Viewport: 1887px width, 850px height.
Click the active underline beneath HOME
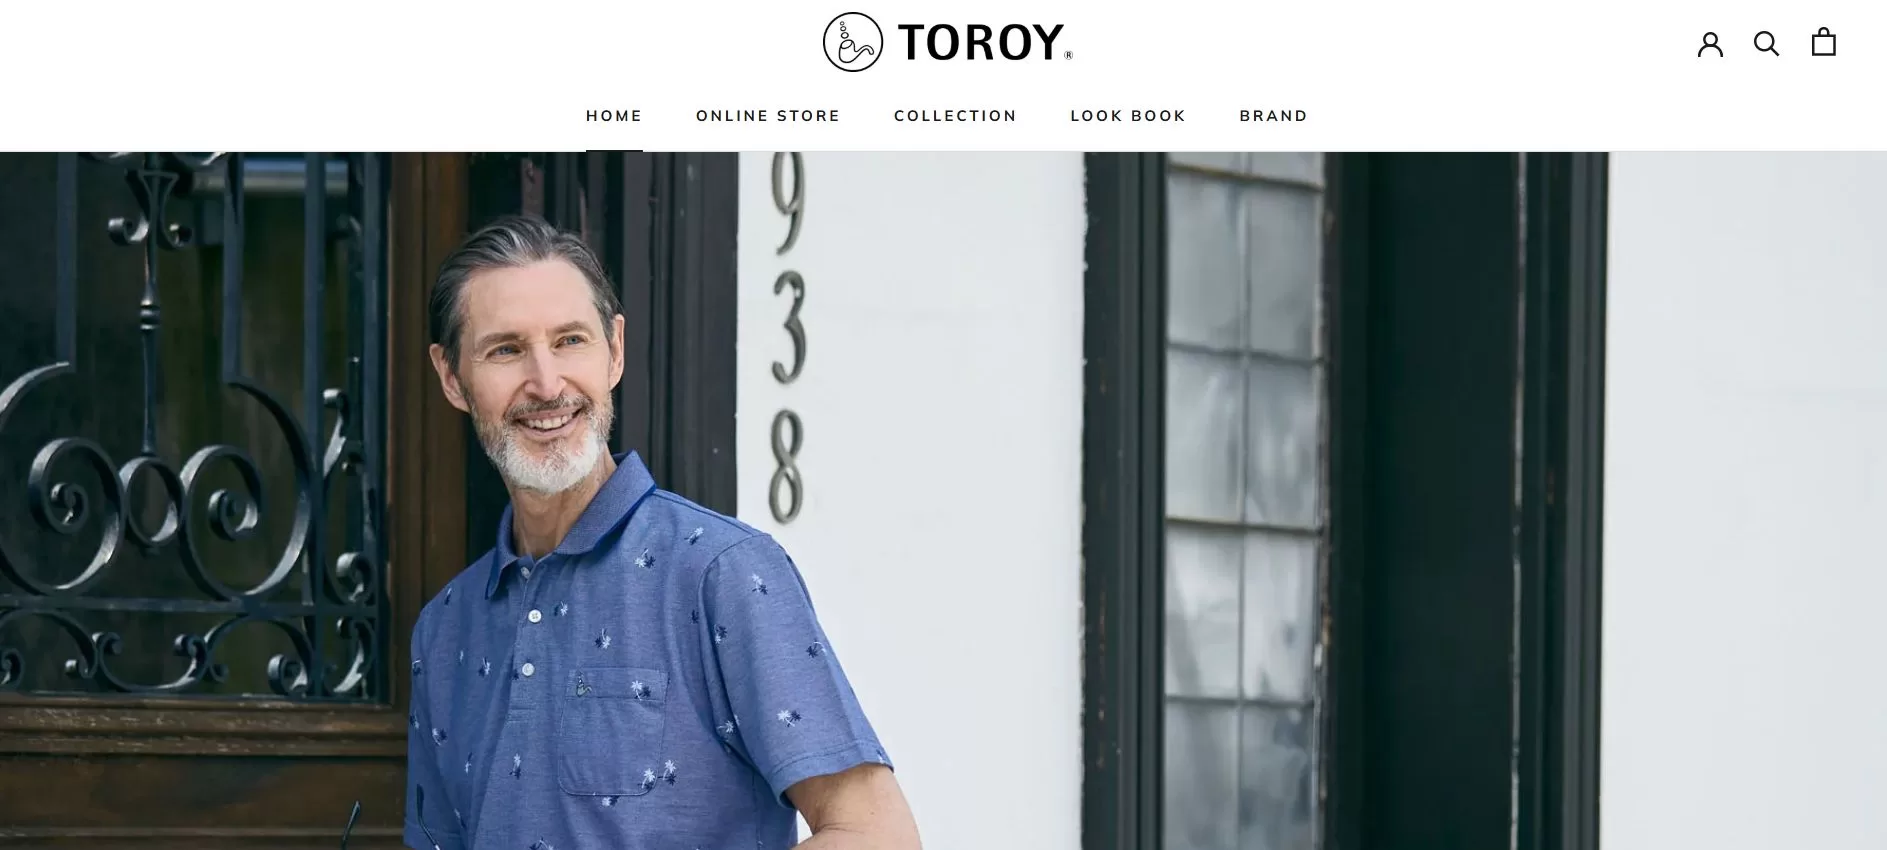[614, 150]
